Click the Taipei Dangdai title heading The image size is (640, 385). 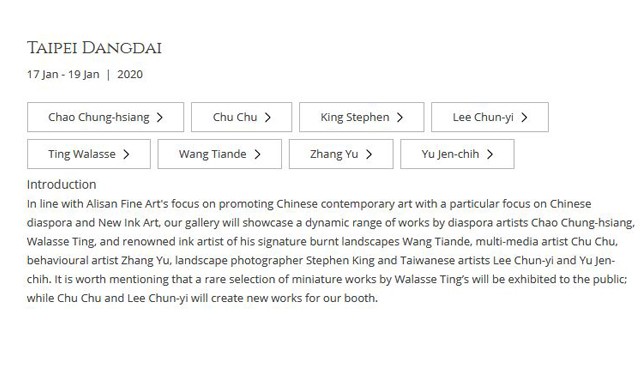[94, 48]
